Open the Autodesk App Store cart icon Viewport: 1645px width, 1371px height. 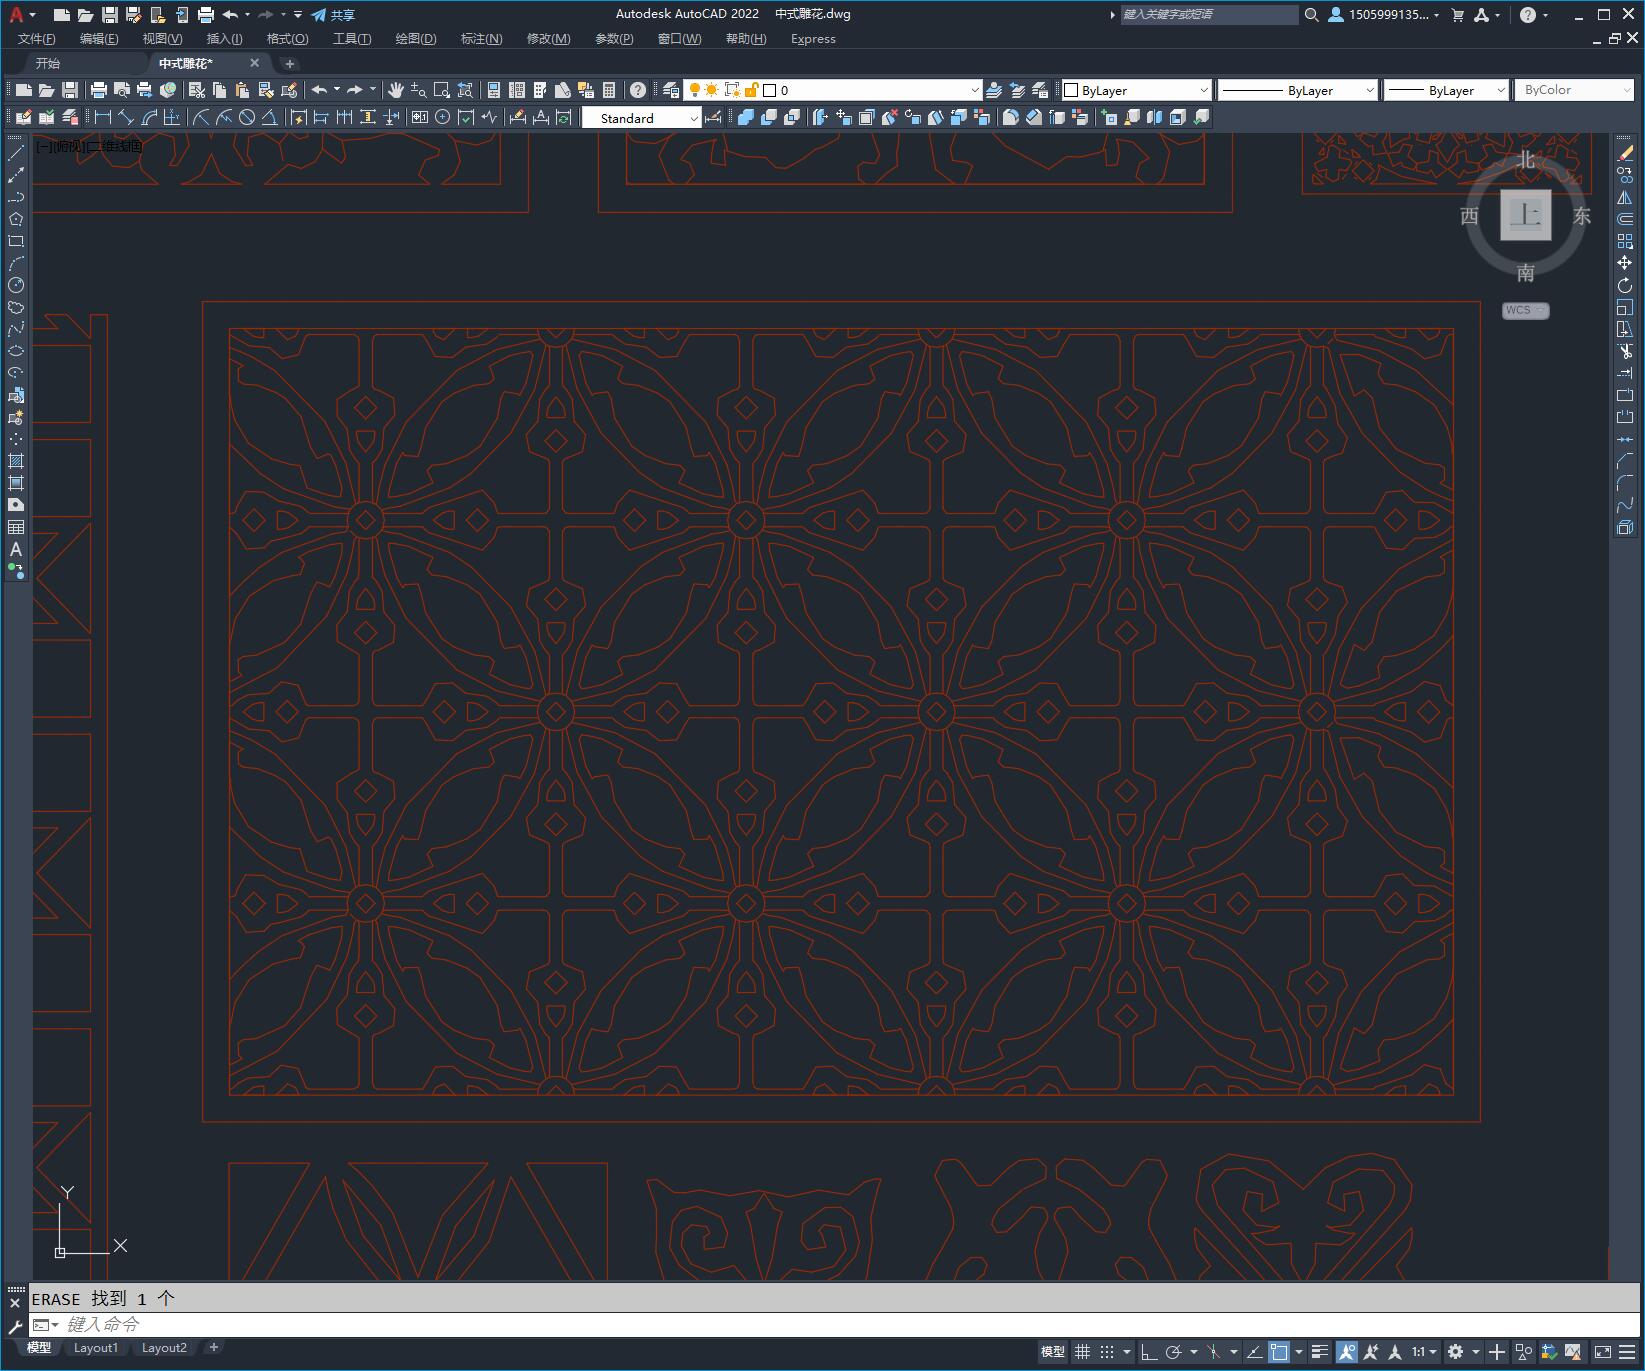[x=1457, y=15]
